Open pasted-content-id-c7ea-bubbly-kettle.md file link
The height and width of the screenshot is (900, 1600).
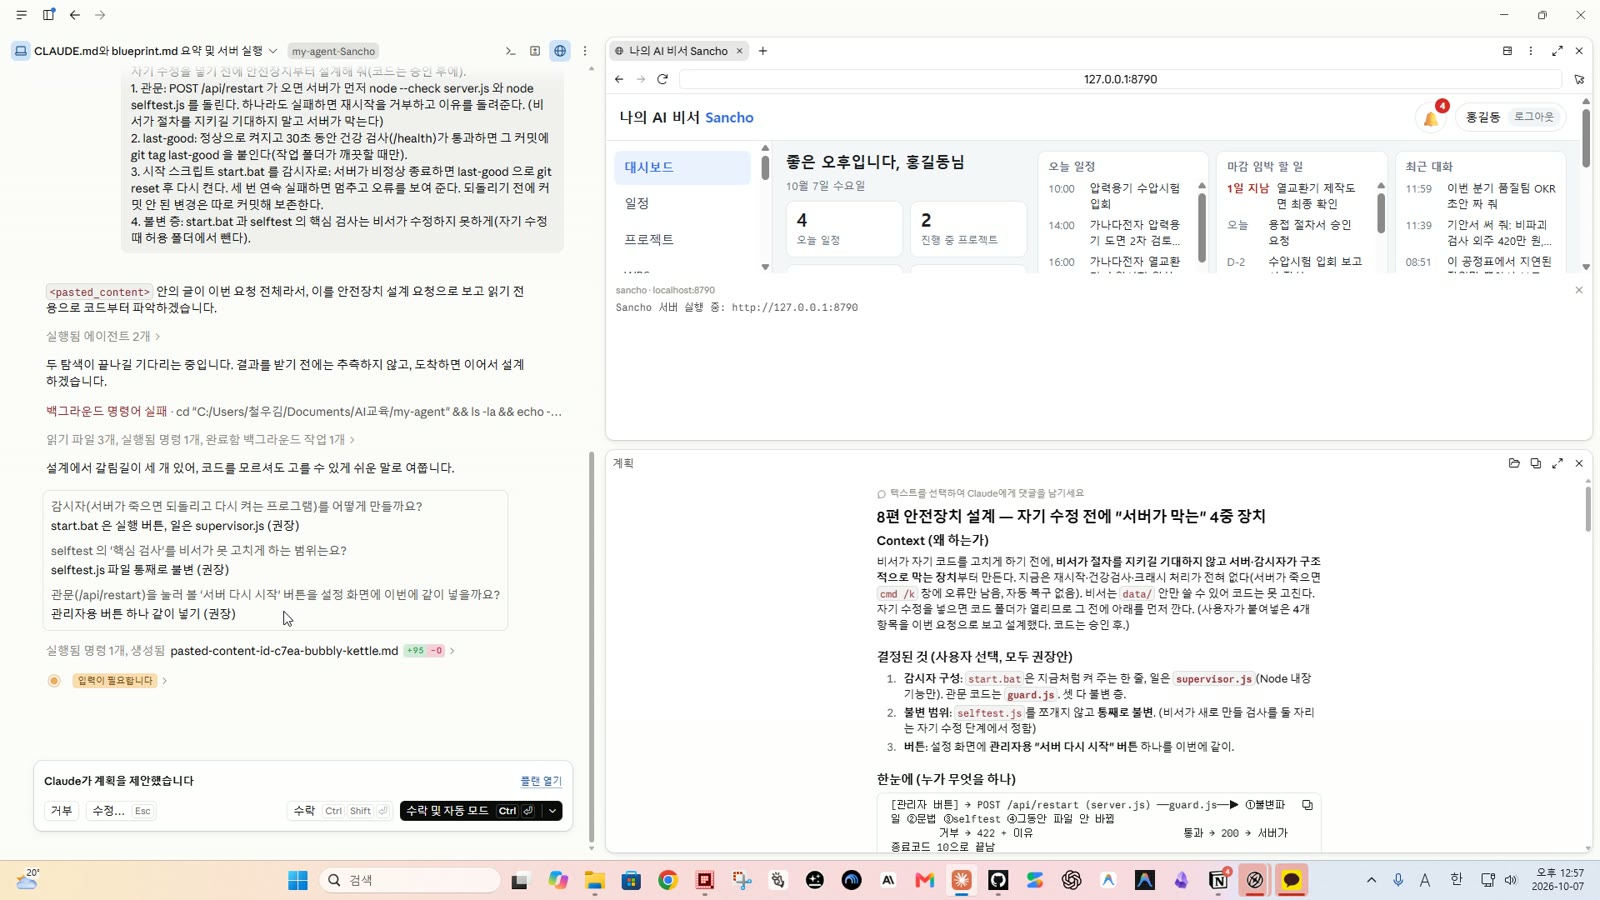click(284, 650)
